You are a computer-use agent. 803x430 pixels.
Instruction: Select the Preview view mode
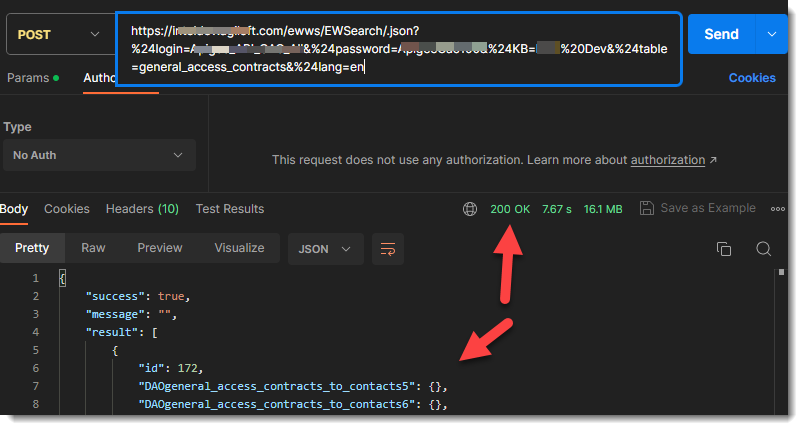(160, 248)
